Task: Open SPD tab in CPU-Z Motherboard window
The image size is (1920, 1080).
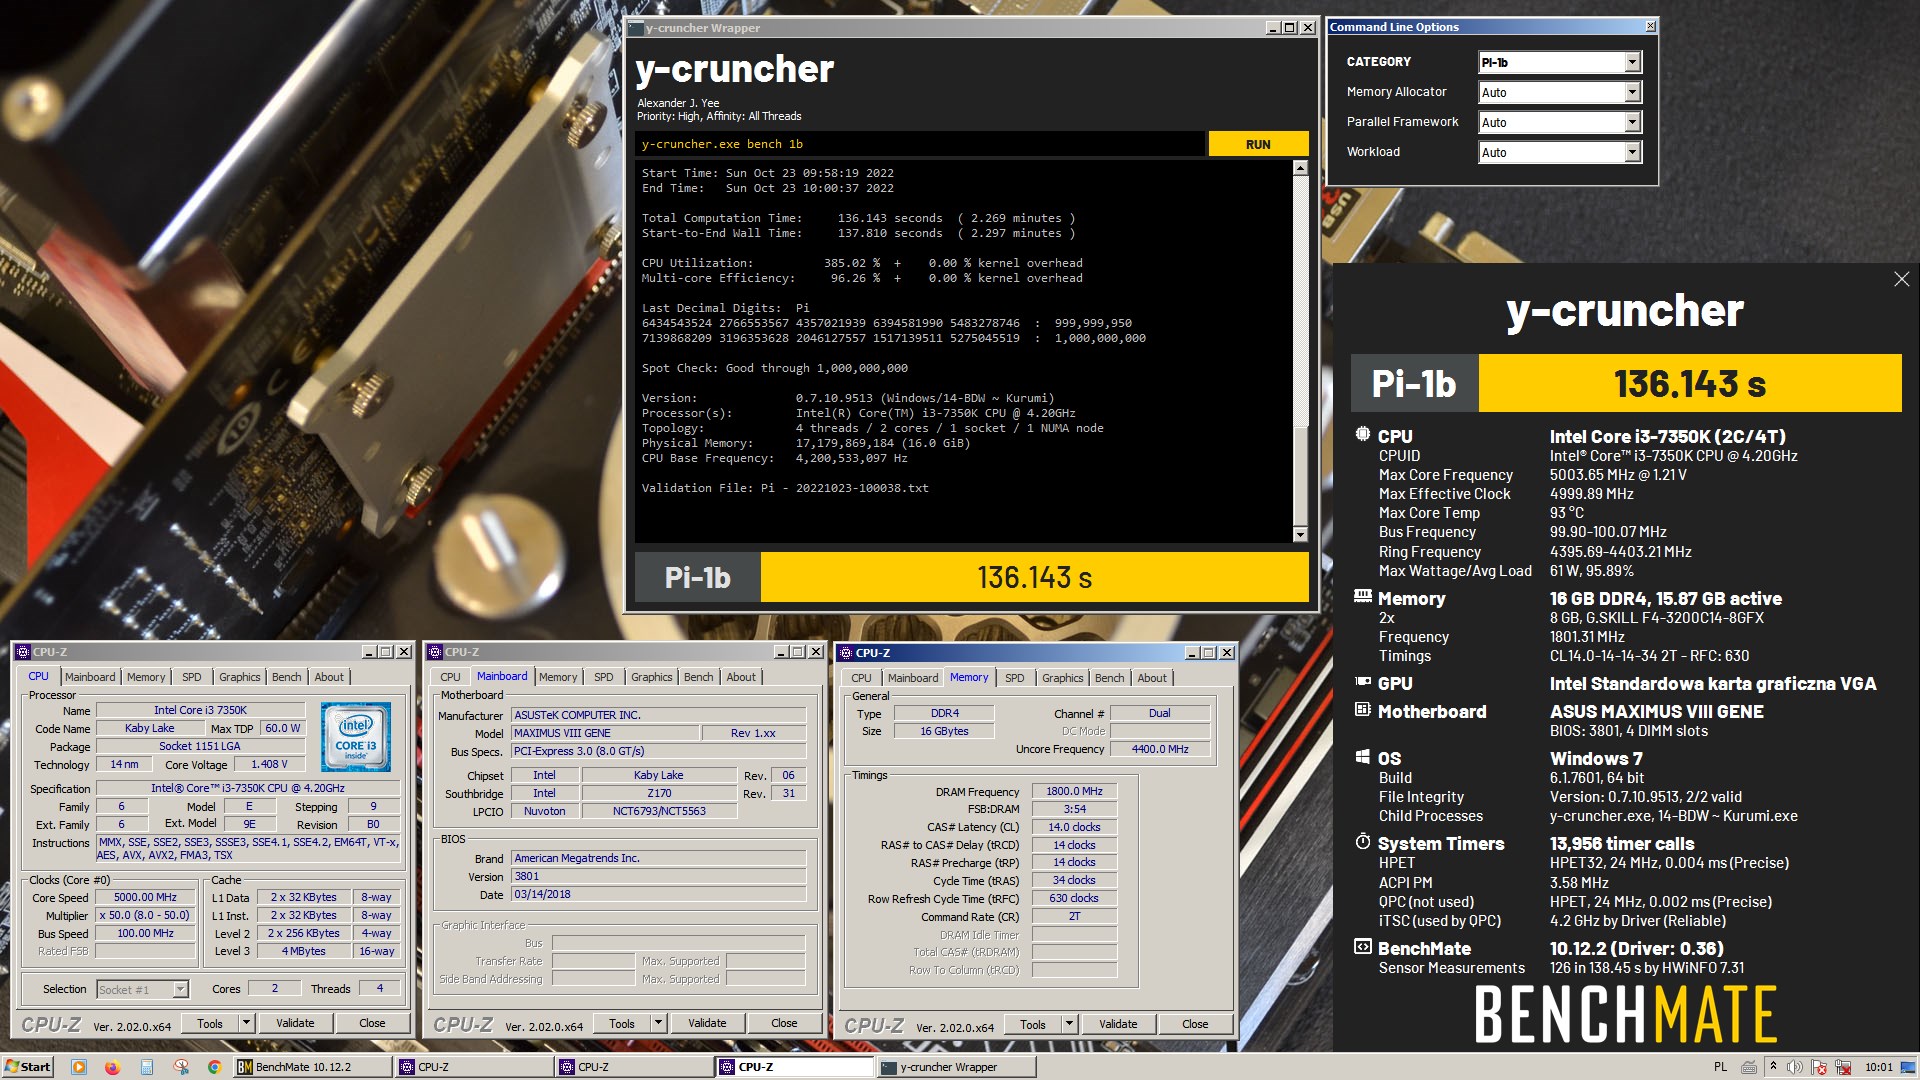Action: pyautogui.click(x=603, y=677)
